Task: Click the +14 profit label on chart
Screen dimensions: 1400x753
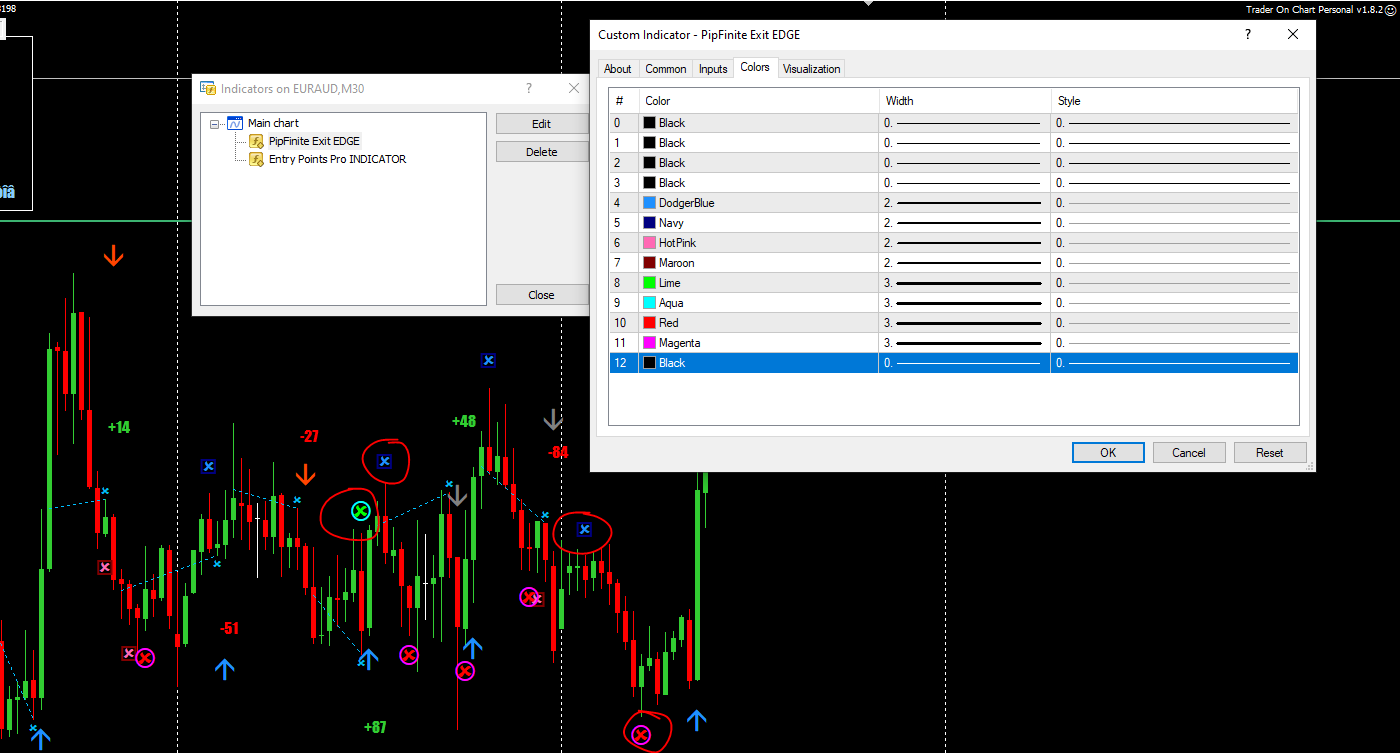Action: [119, 427]
